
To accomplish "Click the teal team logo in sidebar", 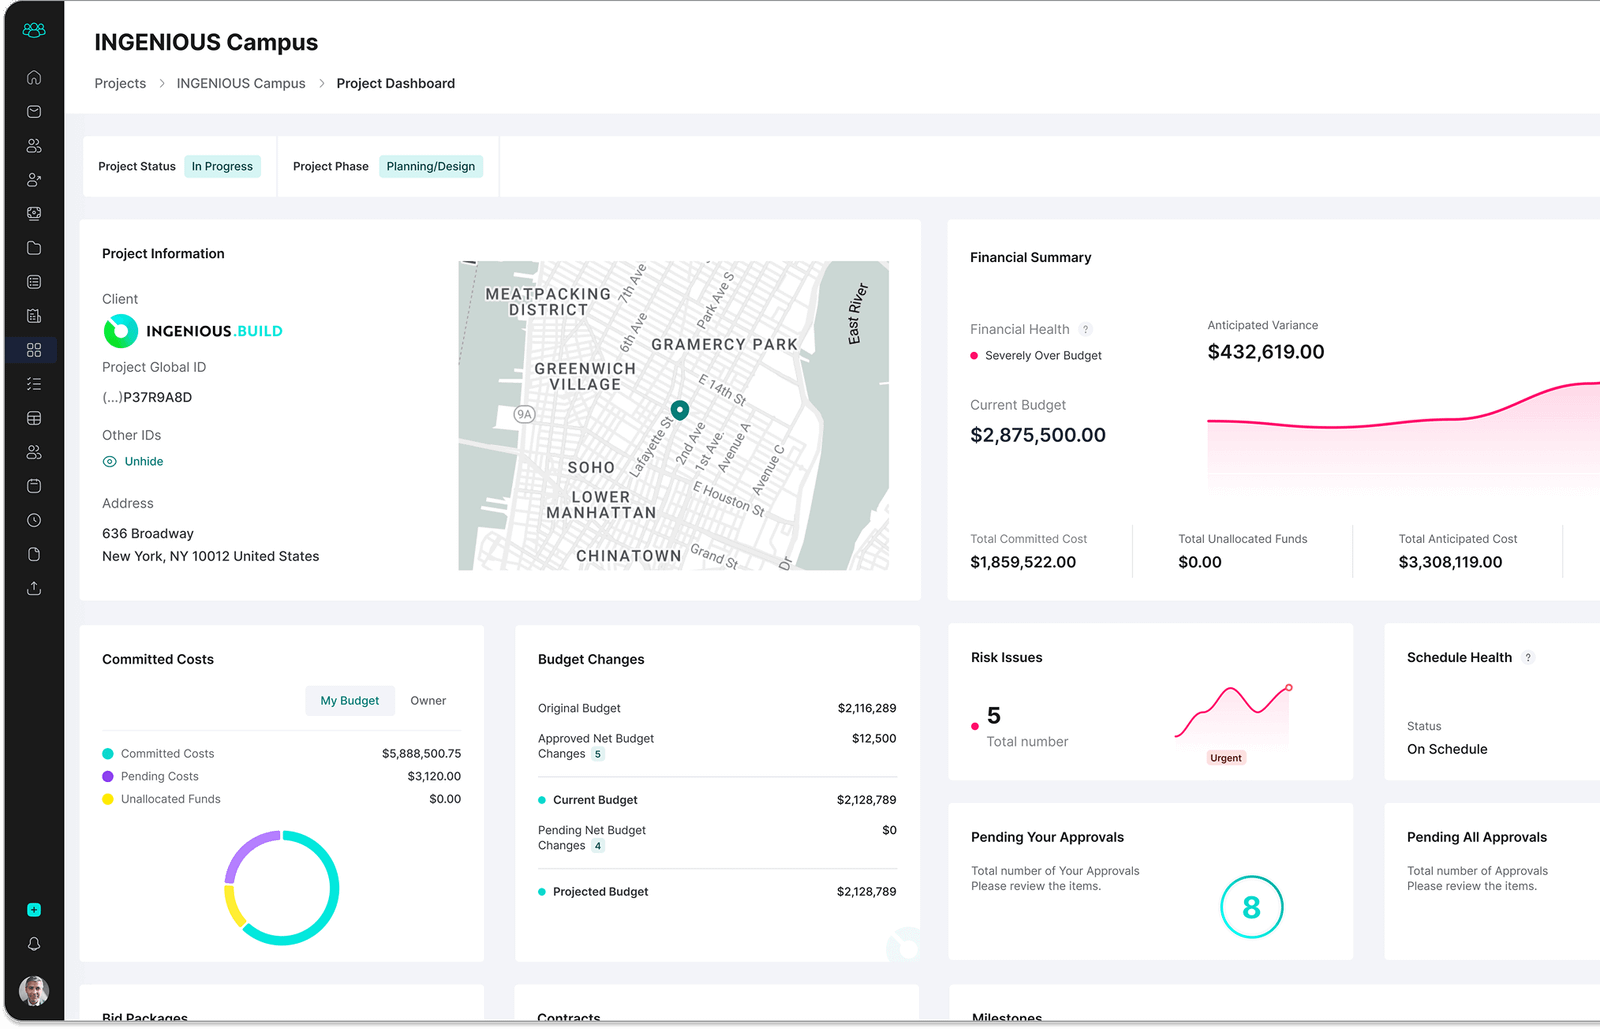I will tap(34, 31).
